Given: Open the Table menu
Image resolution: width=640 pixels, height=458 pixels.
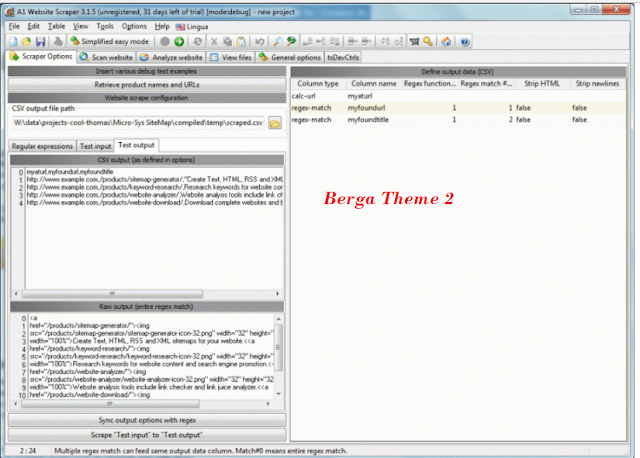Looking at the screenshot, I should pyautogui.click(x=56, y=27).
